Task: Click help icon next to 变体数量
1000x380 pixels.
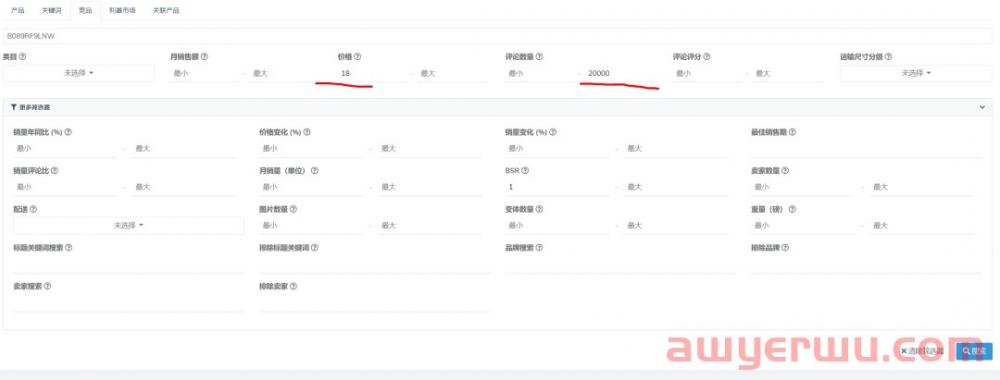Action: (540, 209)
